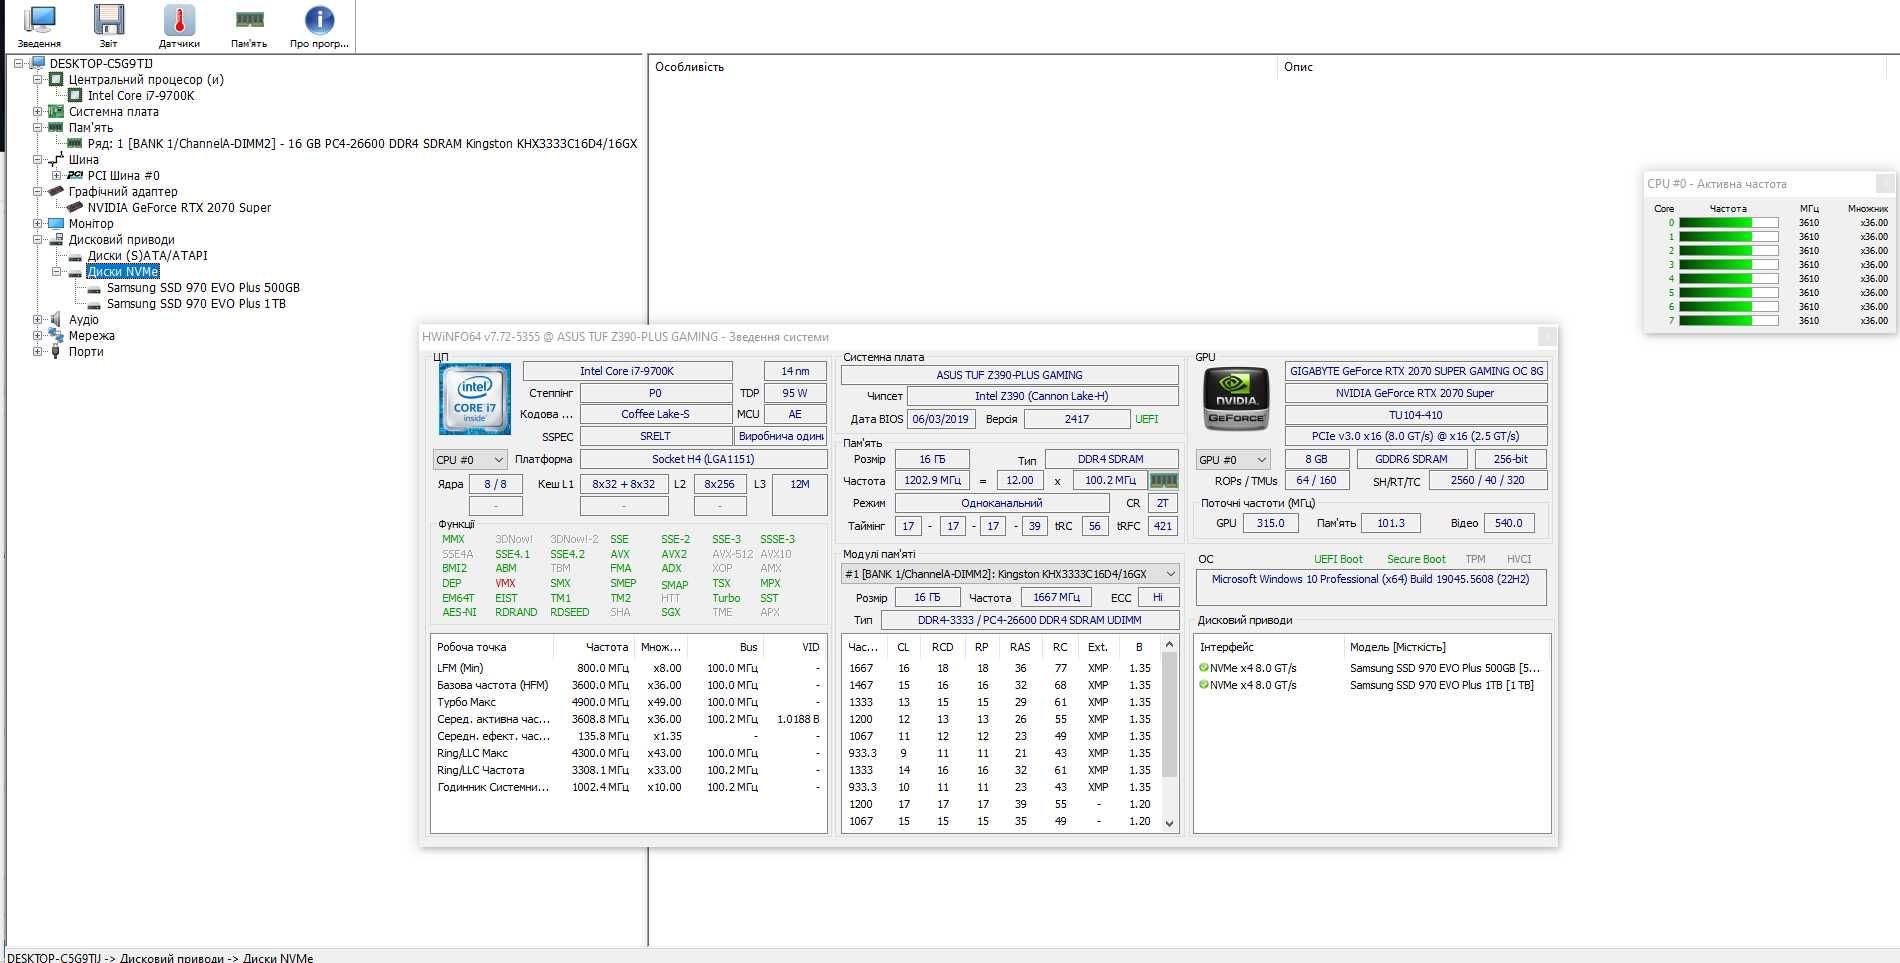Click the plug icon beside Порти
The width and height of the screenshot is (1900, 963).
coord(56,351)
